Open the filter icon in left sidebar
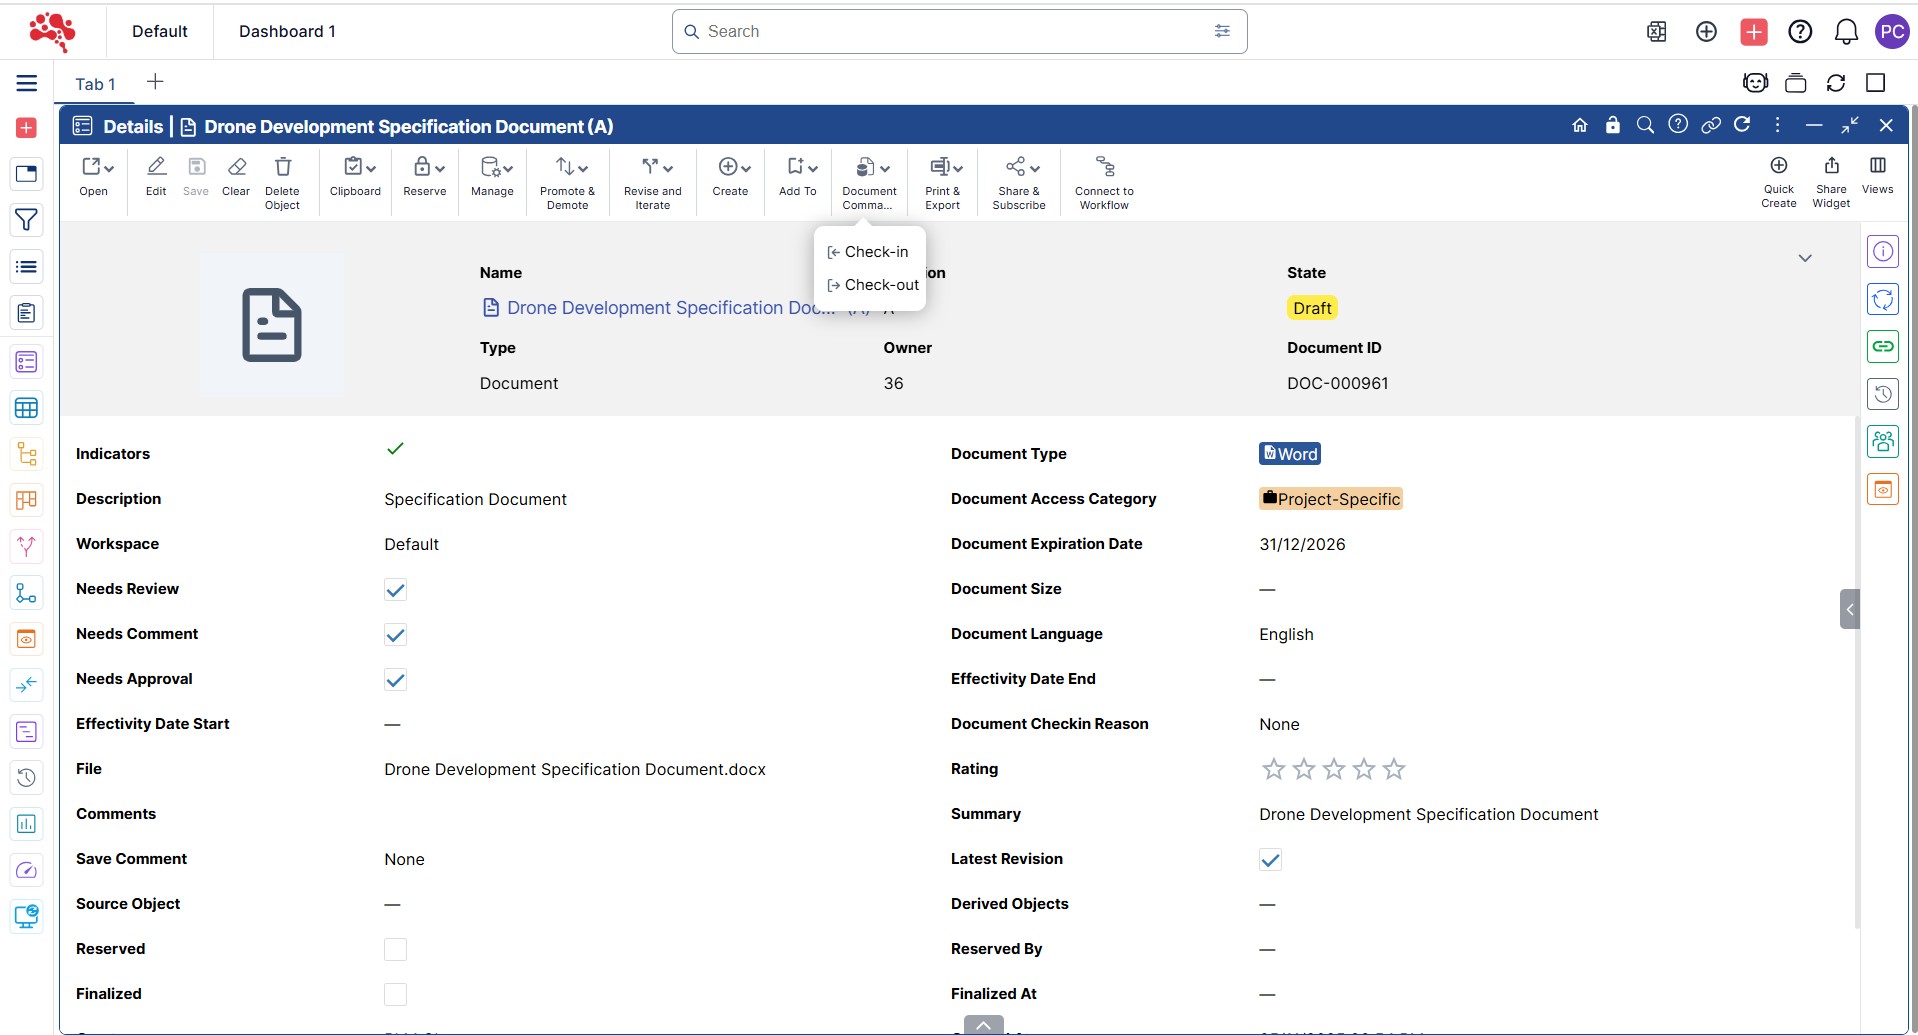The height and width of the screenshot is (1035, 1918). pos(27,220)
